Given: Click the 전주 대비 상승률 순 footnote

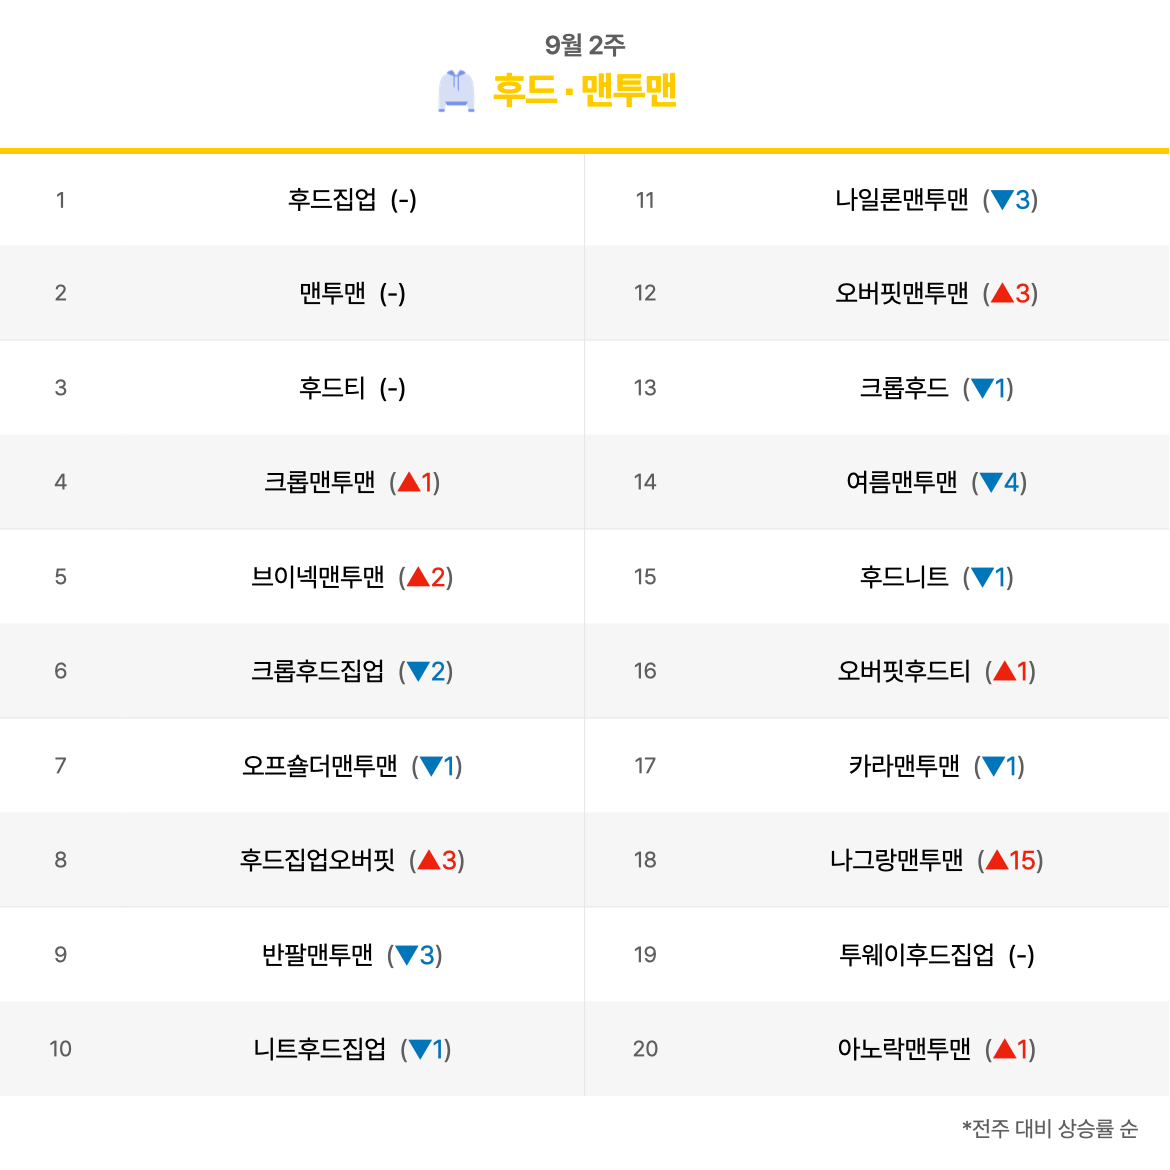Looking at the screenshot, I should 1050,1128.
